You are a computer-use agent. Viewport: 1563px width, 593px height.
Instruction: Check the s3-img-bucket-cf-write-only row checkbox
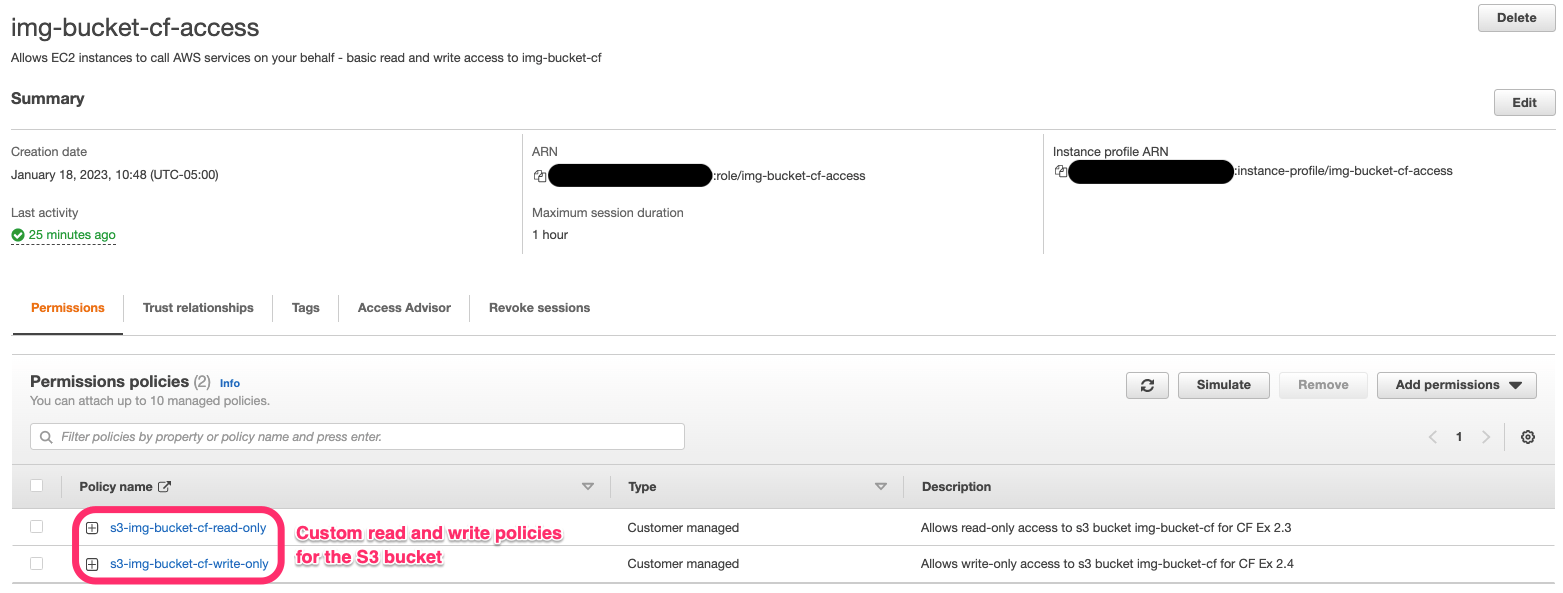pyautogui.click(x=37, y=564)
